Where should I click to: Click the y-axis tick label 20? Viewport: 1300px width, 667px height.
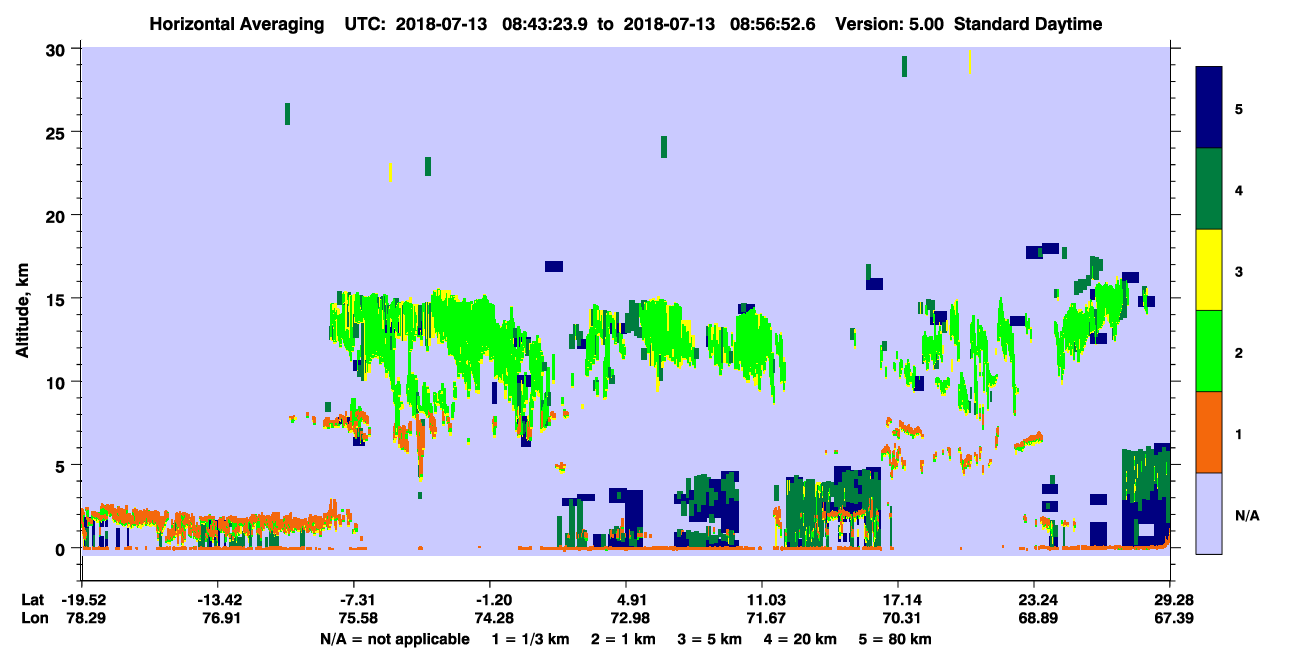click(56, 215)
